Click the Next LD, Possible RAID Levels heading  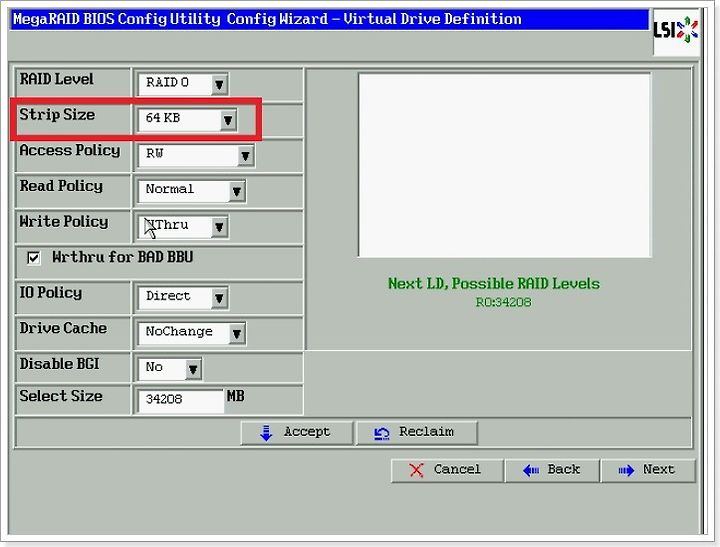pos(494,284)
